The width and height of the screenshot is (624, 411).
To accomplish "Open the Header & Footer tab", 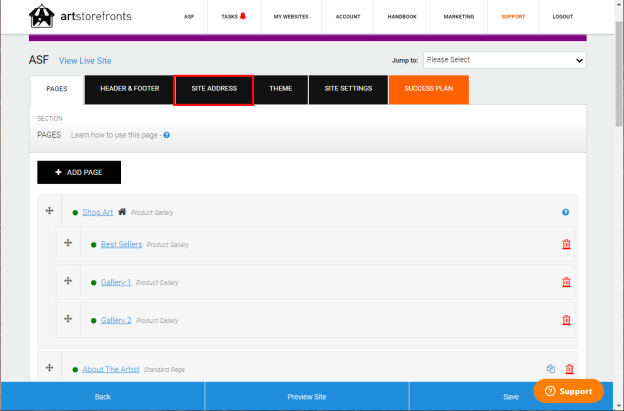I will click(x=129, y=90).
